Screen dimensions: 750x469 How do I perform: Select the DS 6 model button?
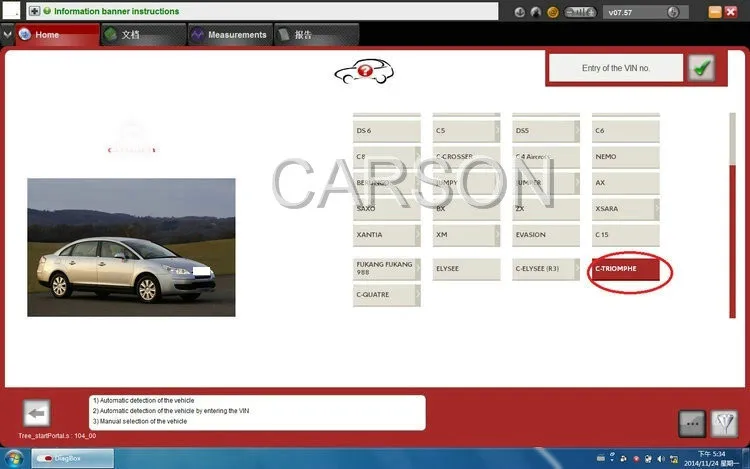click(x=386, y=131)
